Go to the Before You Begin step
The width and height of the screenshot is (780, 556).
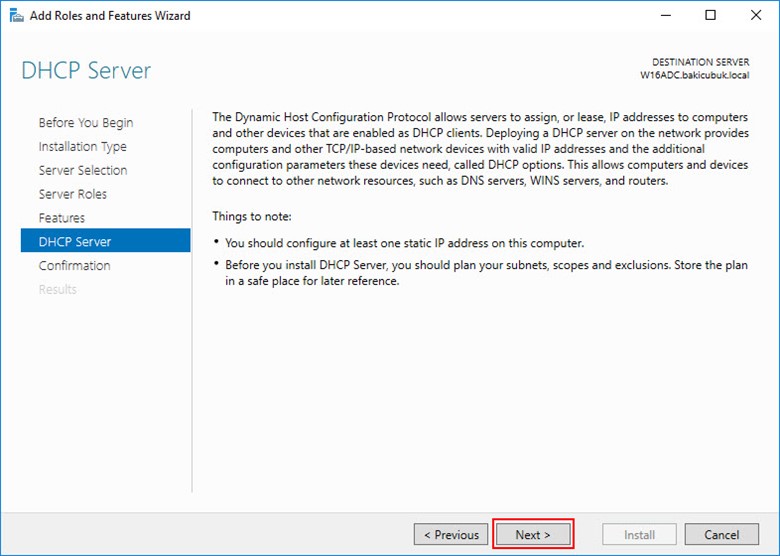(x=86, y=123)
